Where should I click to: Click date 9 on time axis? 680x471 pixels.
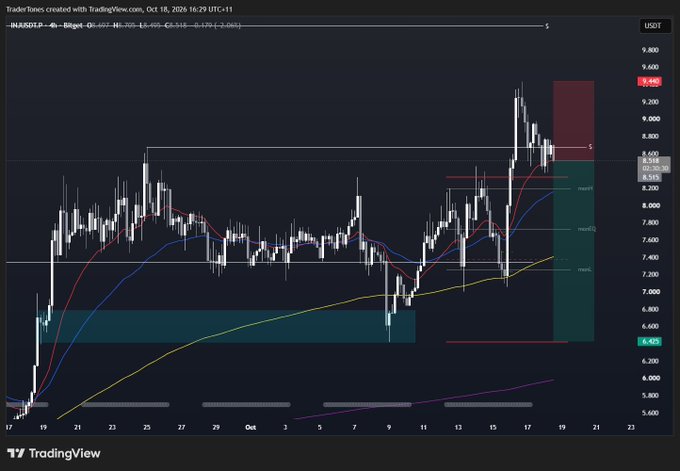pyautogui.click(x=389, y=427)
